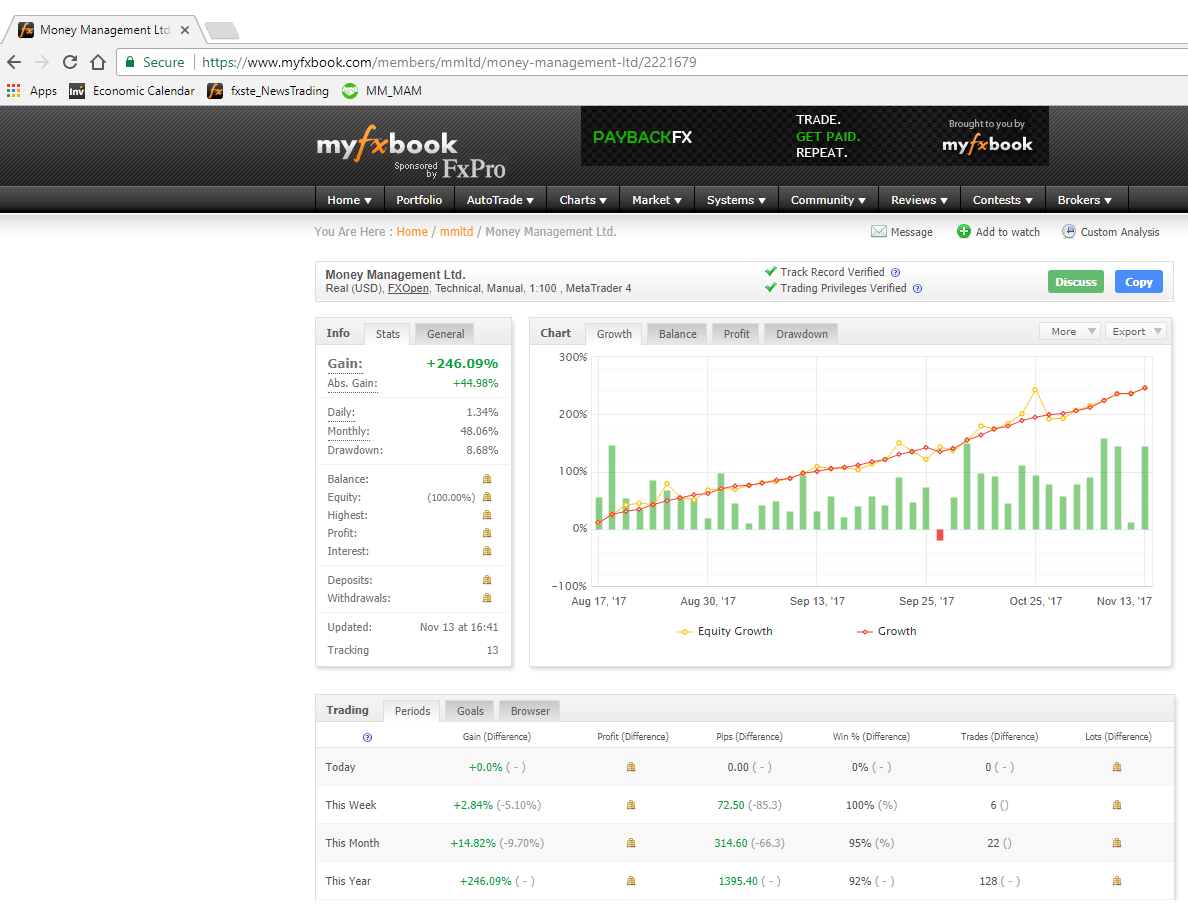Click the help icon in Periods table header
This screenshot has width=1188, height=904.
pyautogui.click(x=367, y=737)
